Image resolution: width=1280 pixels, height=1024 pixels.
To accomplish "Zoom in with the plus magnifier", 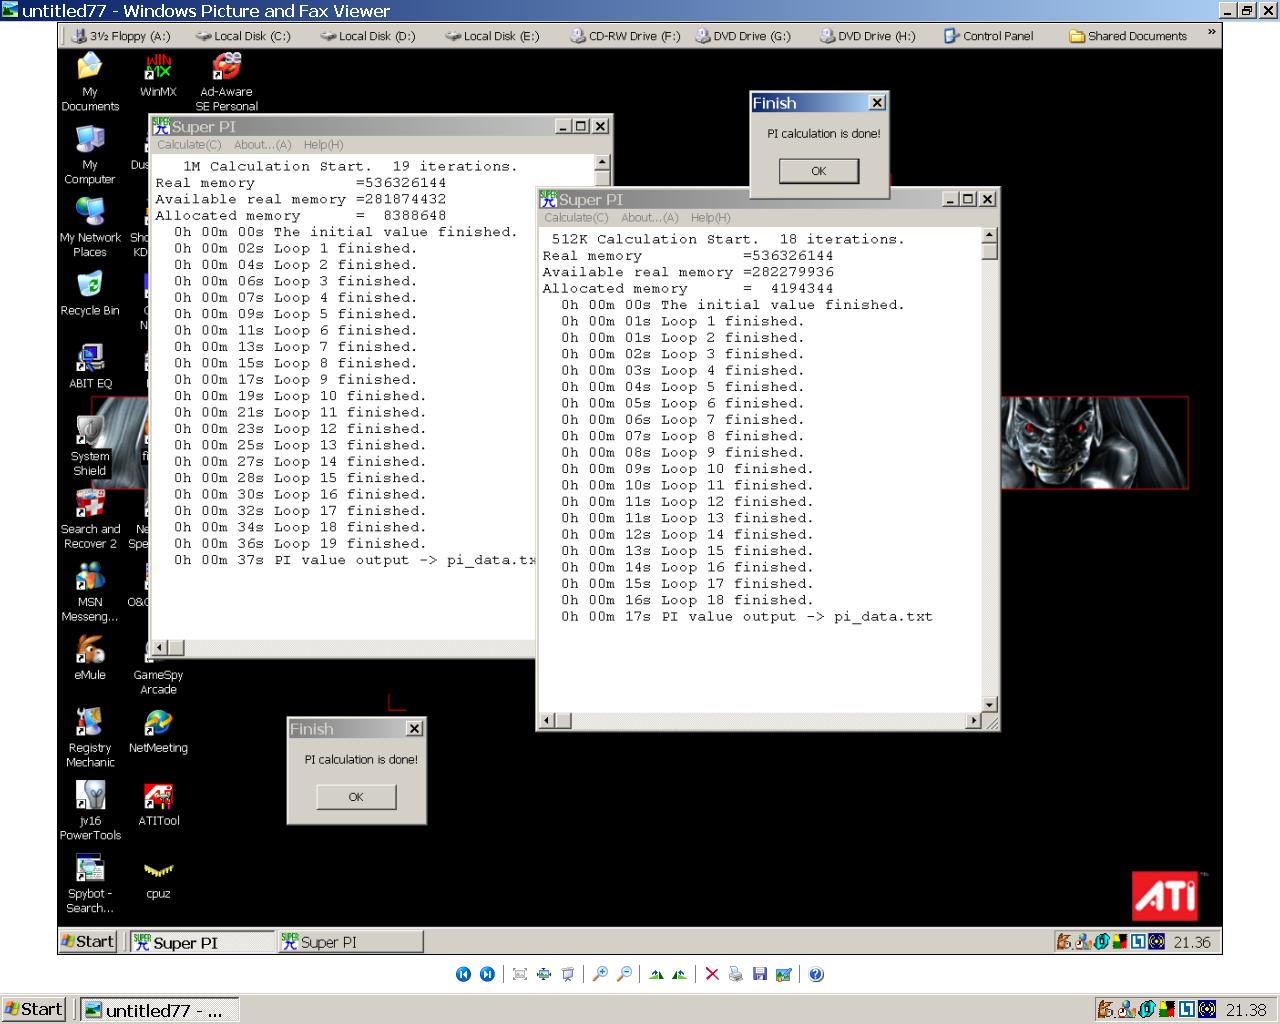I will pos(600,974).
